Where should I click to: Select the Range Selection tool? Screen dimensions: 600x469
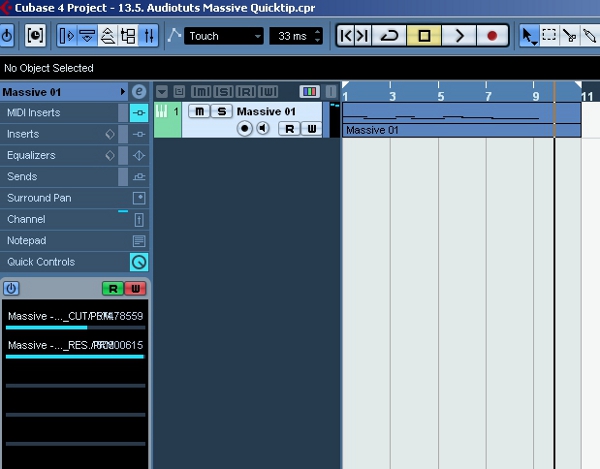tap(549, 36)
